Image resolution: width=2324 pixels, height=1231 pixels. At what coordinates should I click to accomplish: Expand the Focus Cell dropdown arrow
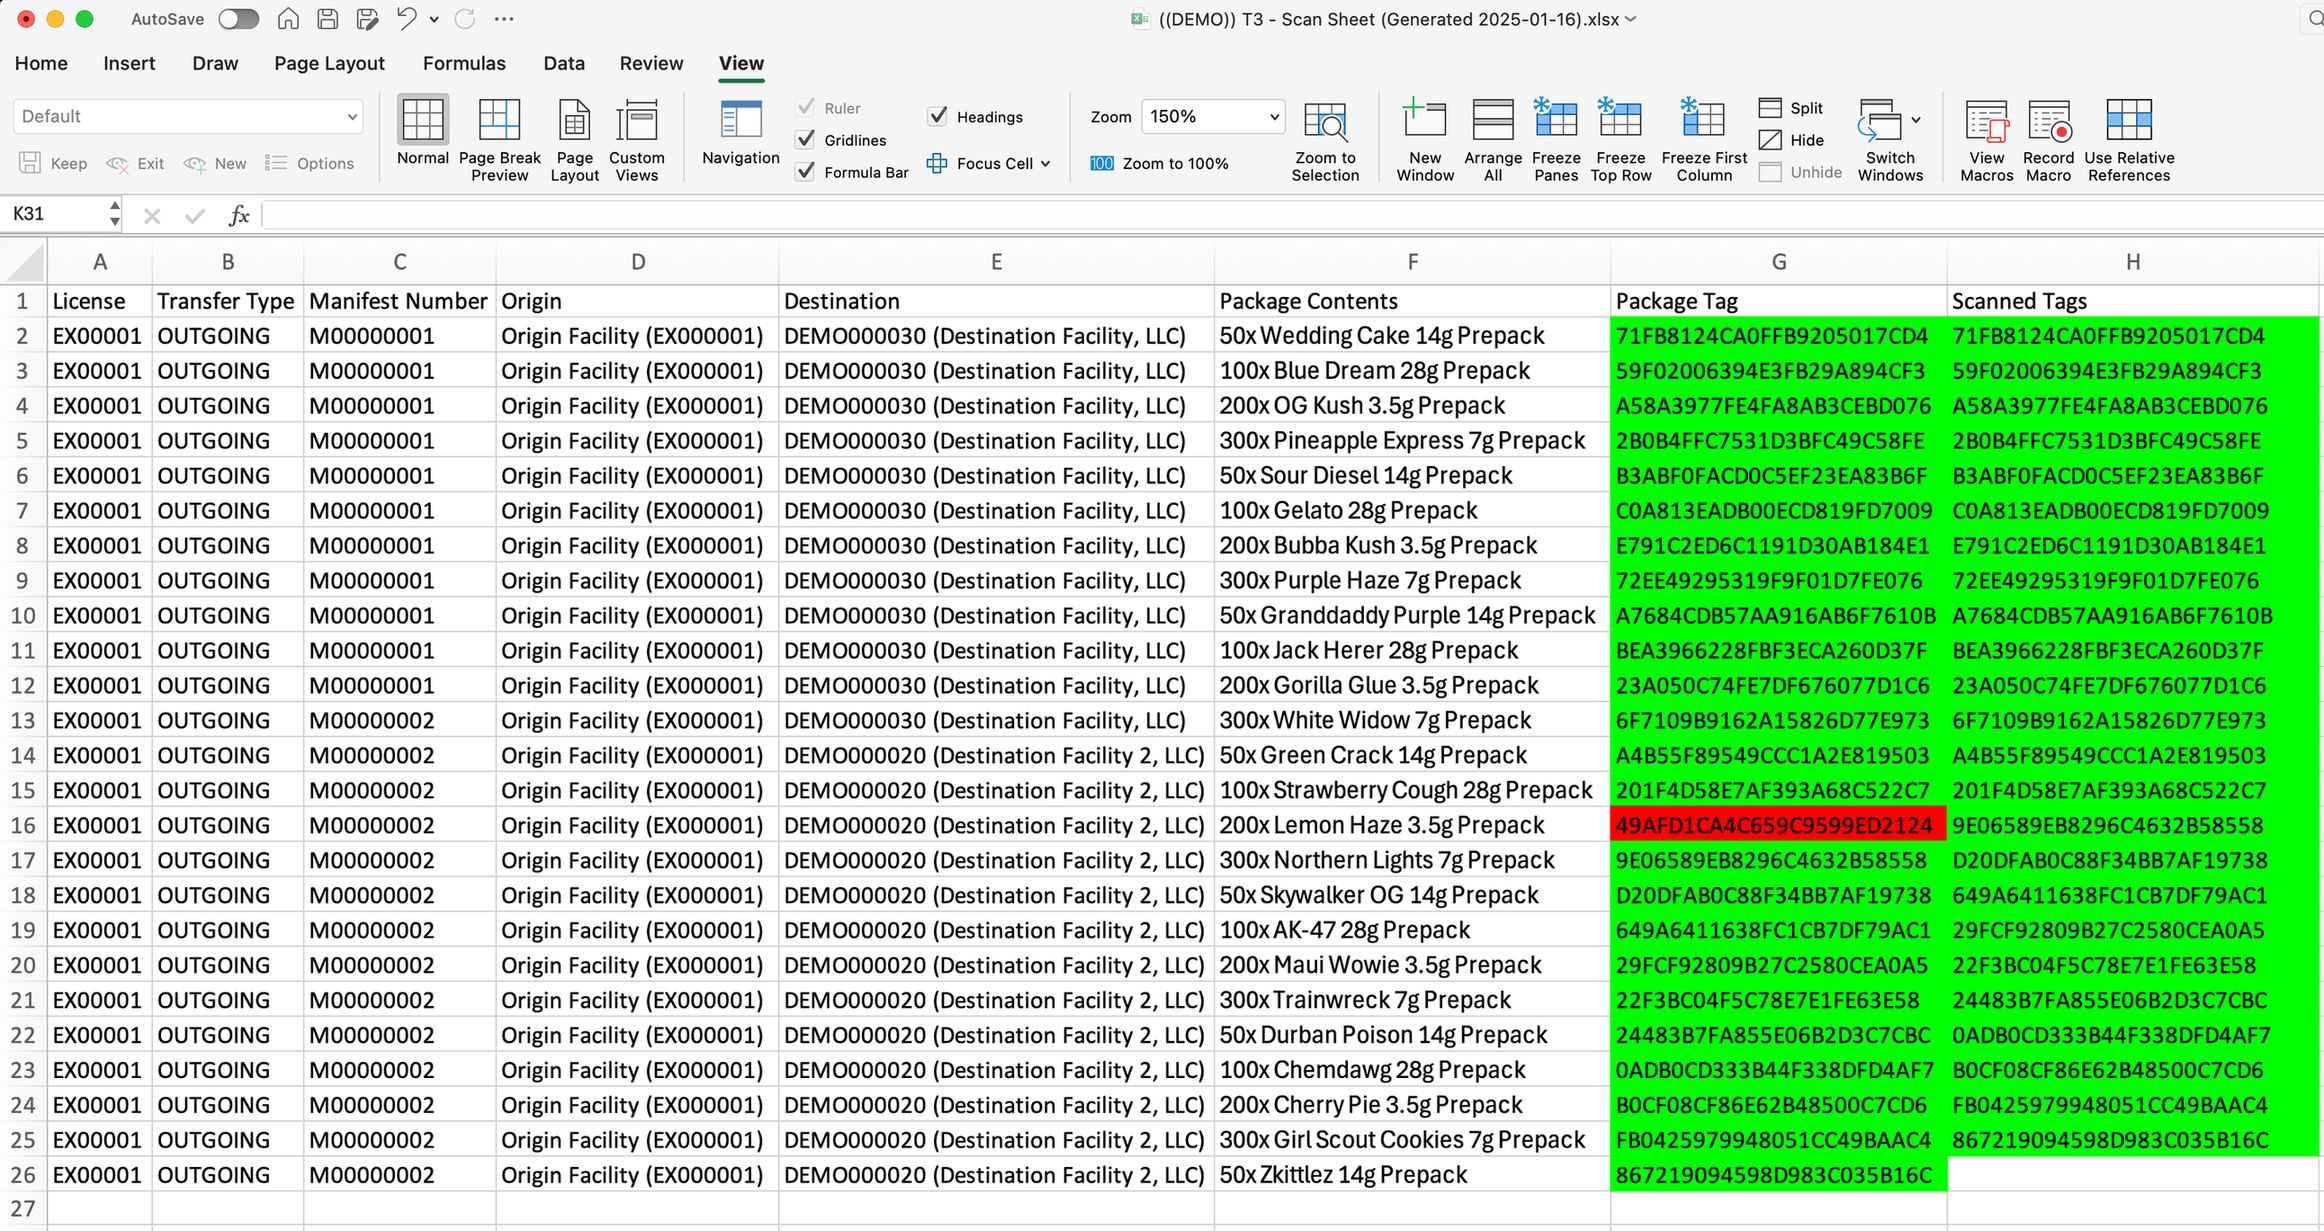[1046, 164]
